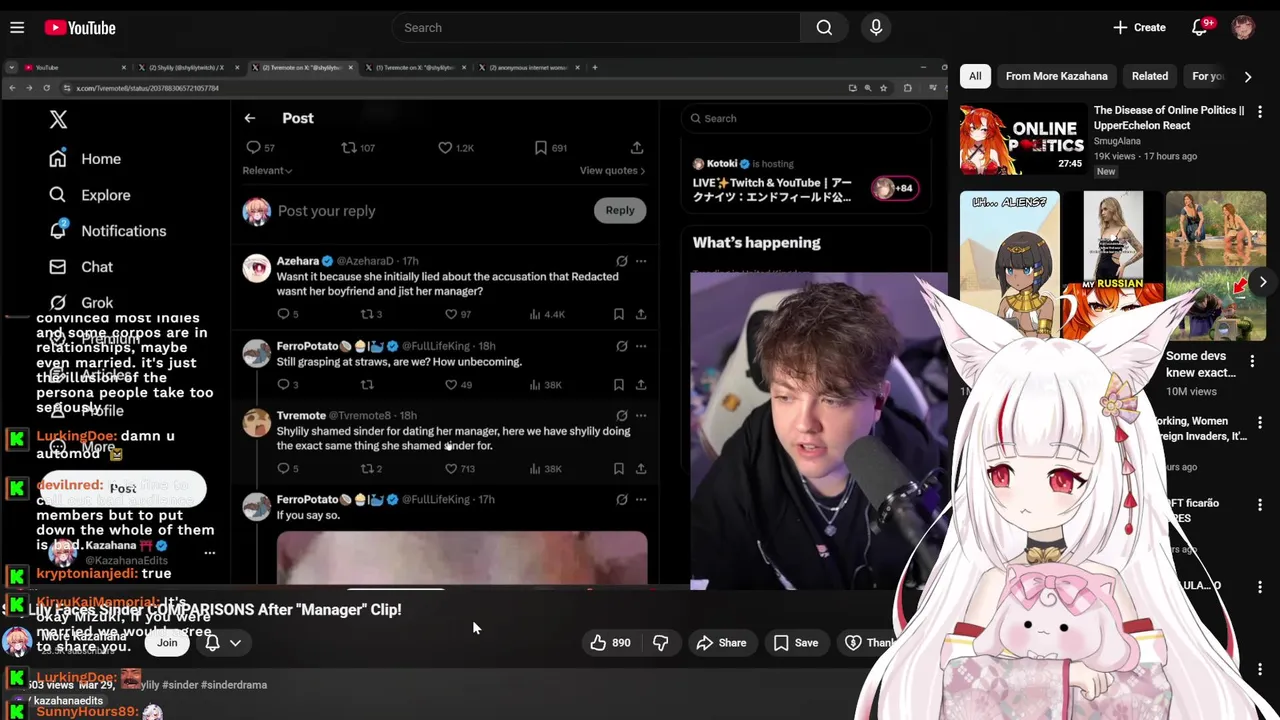Open more menu on FerroPotato's 17h reply
This screenshot has height=720, width=1280.
coord(641,499)
